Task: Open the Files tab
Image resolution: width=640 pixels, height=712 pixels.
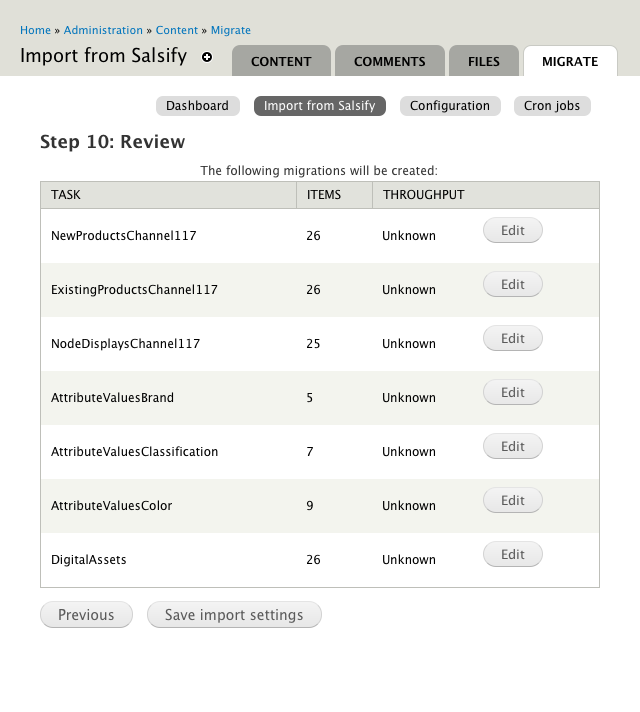Action: tap(484, 61)
